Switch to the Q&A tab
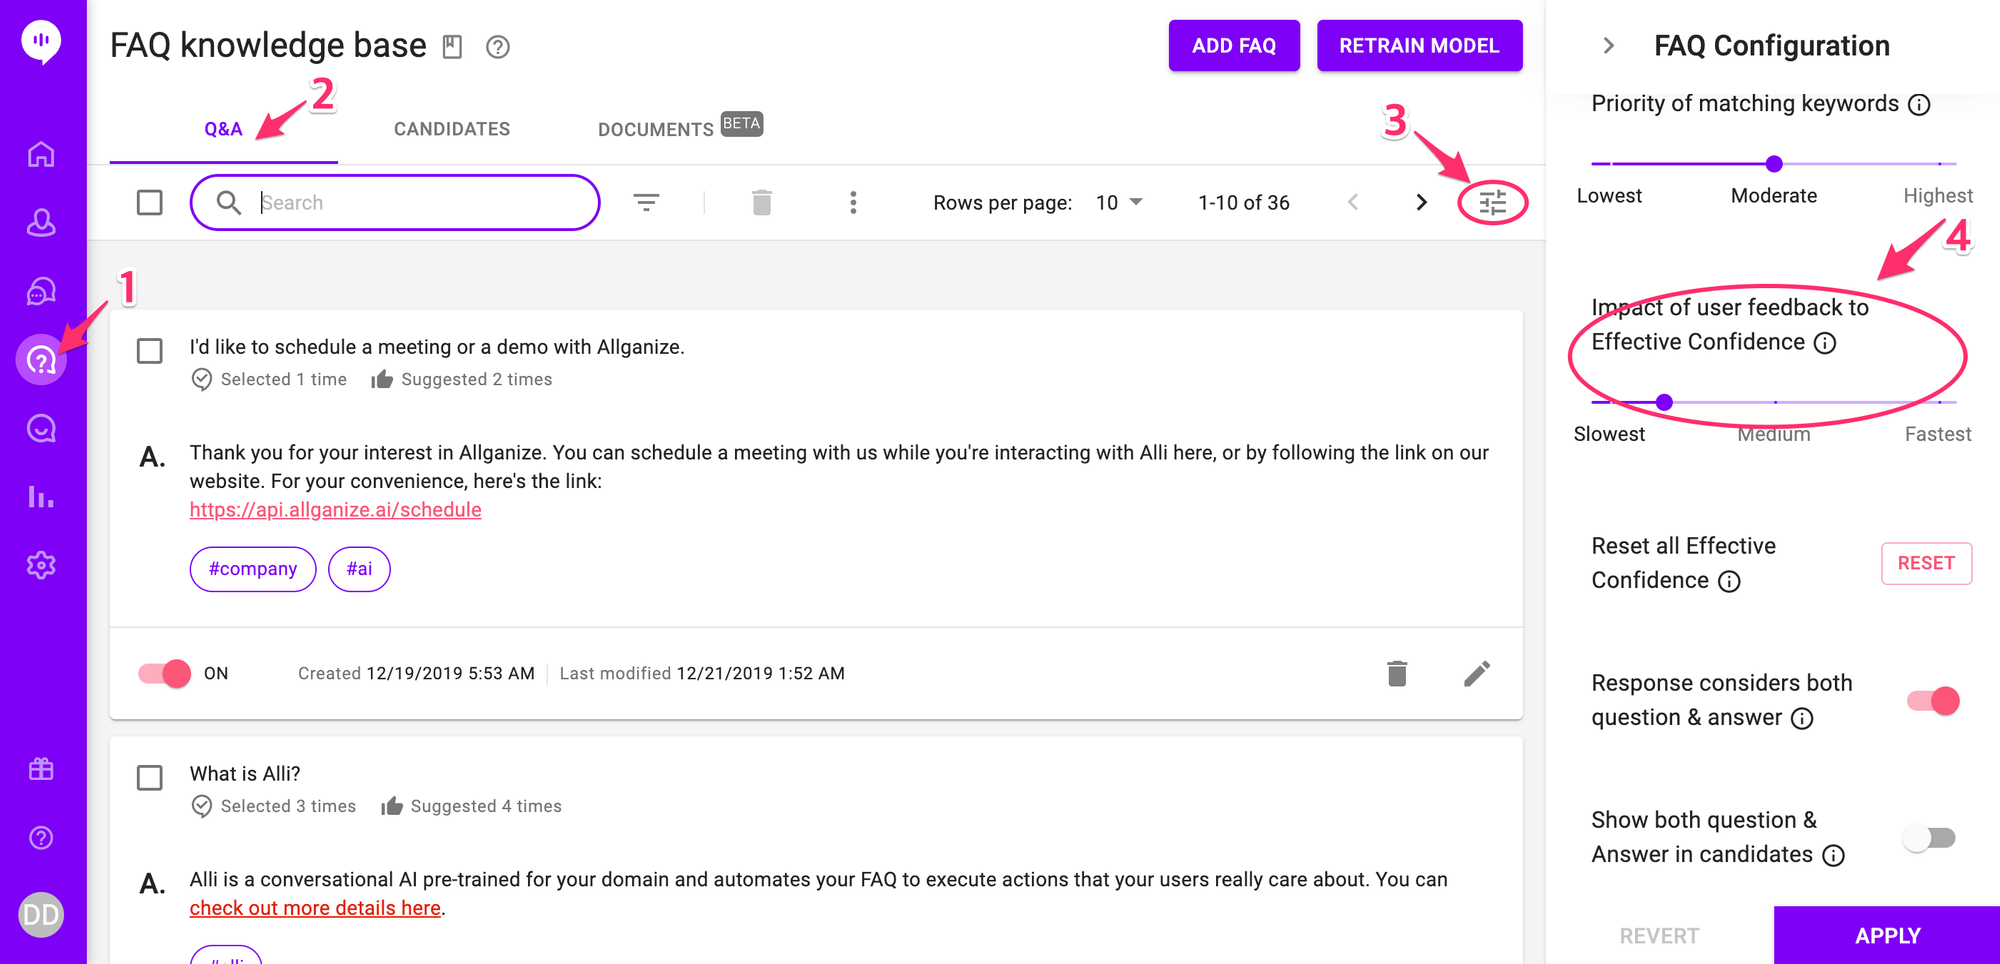Image resolution: width=2000 pixels, height=964 pixels. point(223,129)
